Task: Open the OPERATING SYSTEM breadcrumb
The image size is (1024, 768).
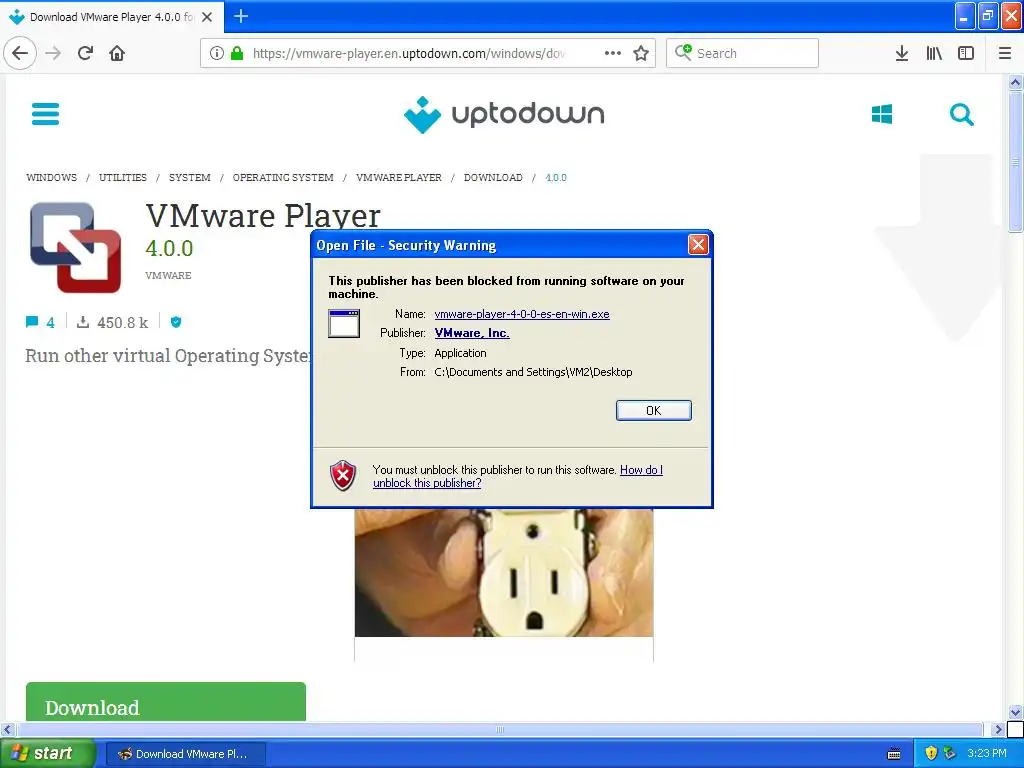Action: click(x=283, y=178)
